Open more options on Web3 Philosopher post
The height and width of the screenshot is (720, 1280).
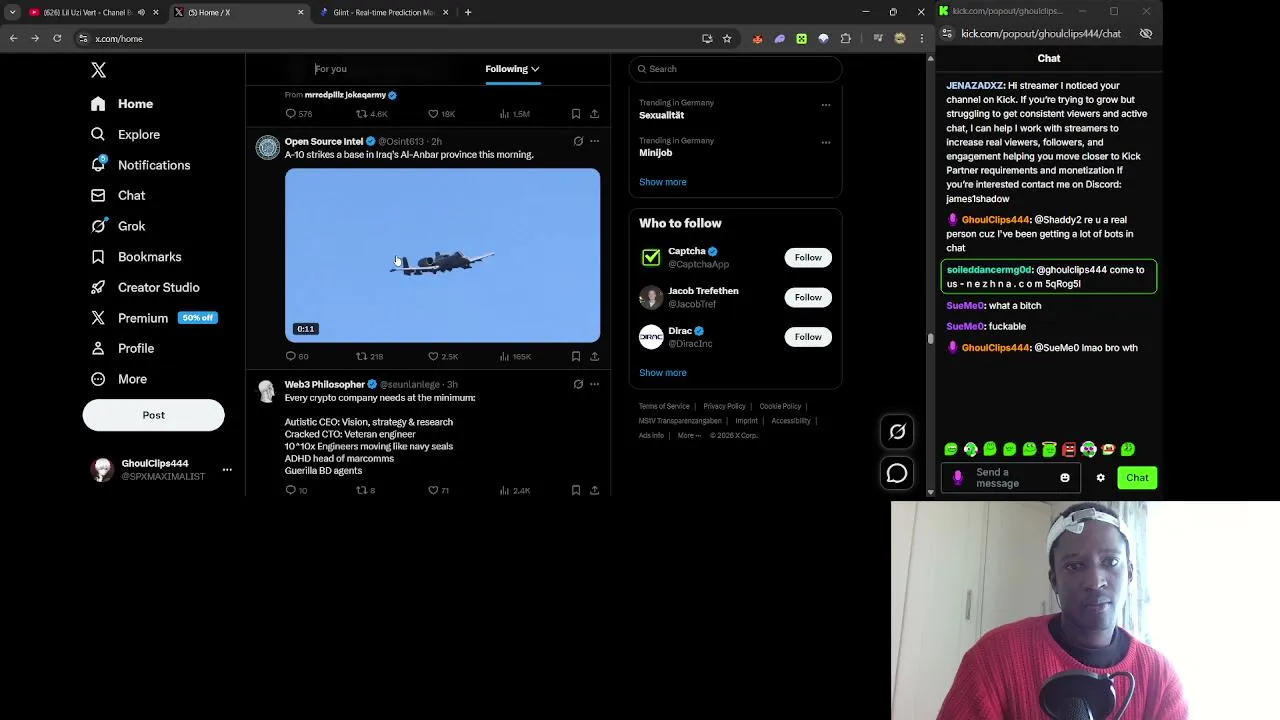(x=594, y=384)
